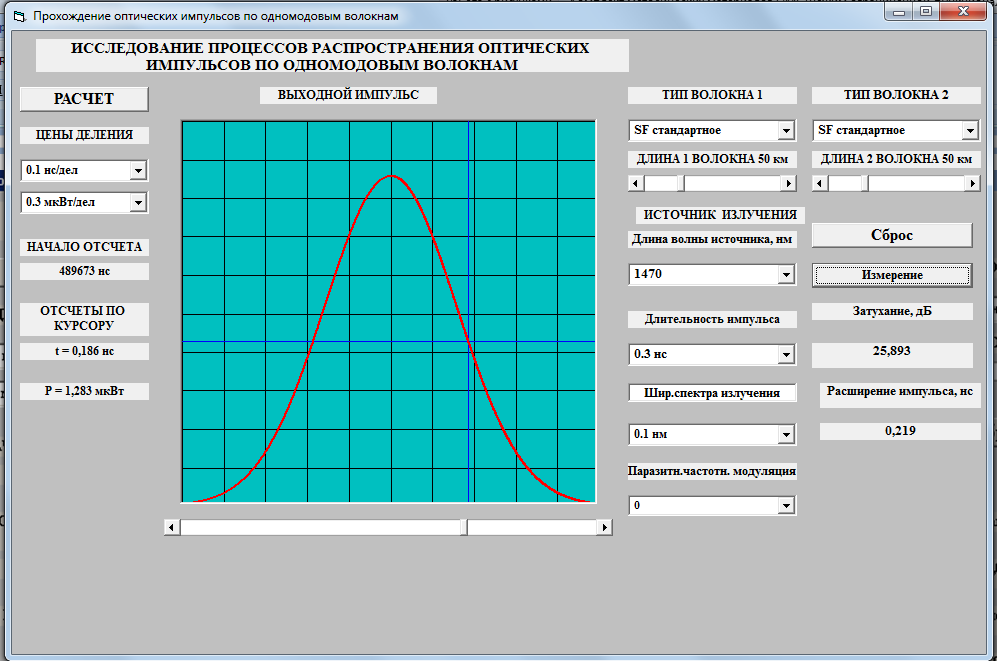997x661 pixels.
Task: Click the НАЧАЛО ОТСЧЕТА label
Action: pos(85,247)
